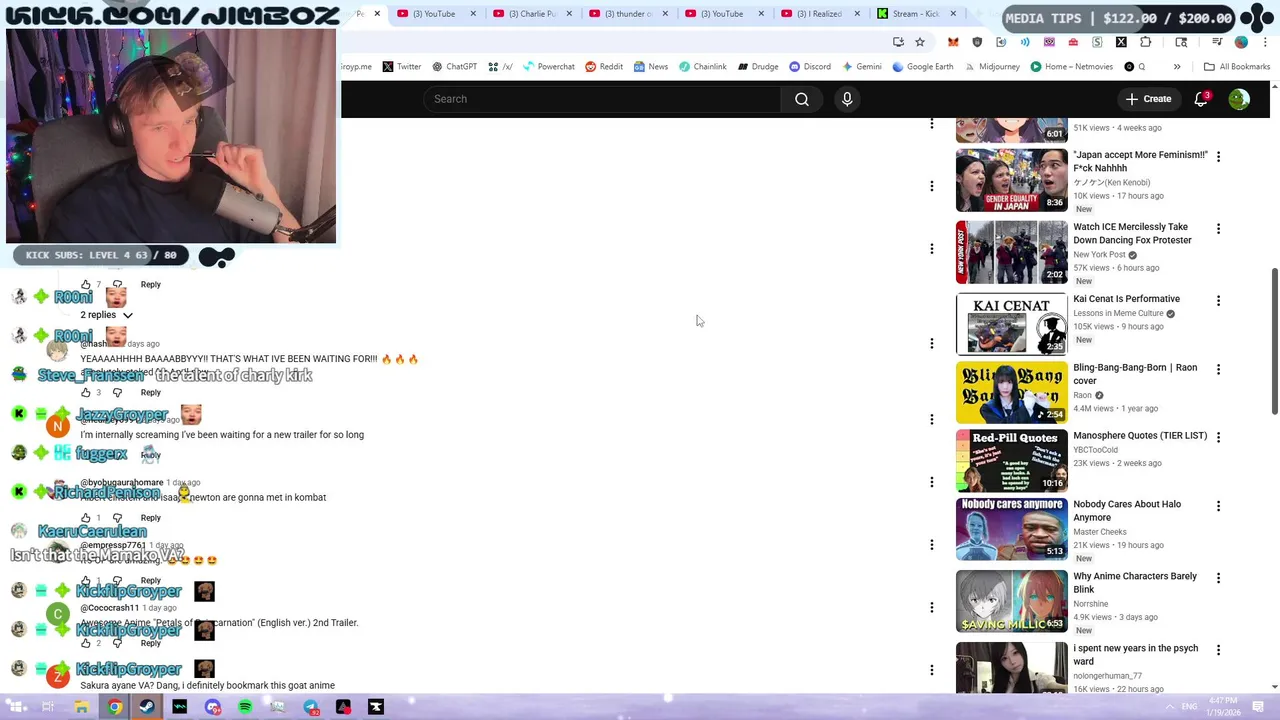1280x720 pixels.
Task: Open YouTube notifications bell
Action: (1201, 99)
